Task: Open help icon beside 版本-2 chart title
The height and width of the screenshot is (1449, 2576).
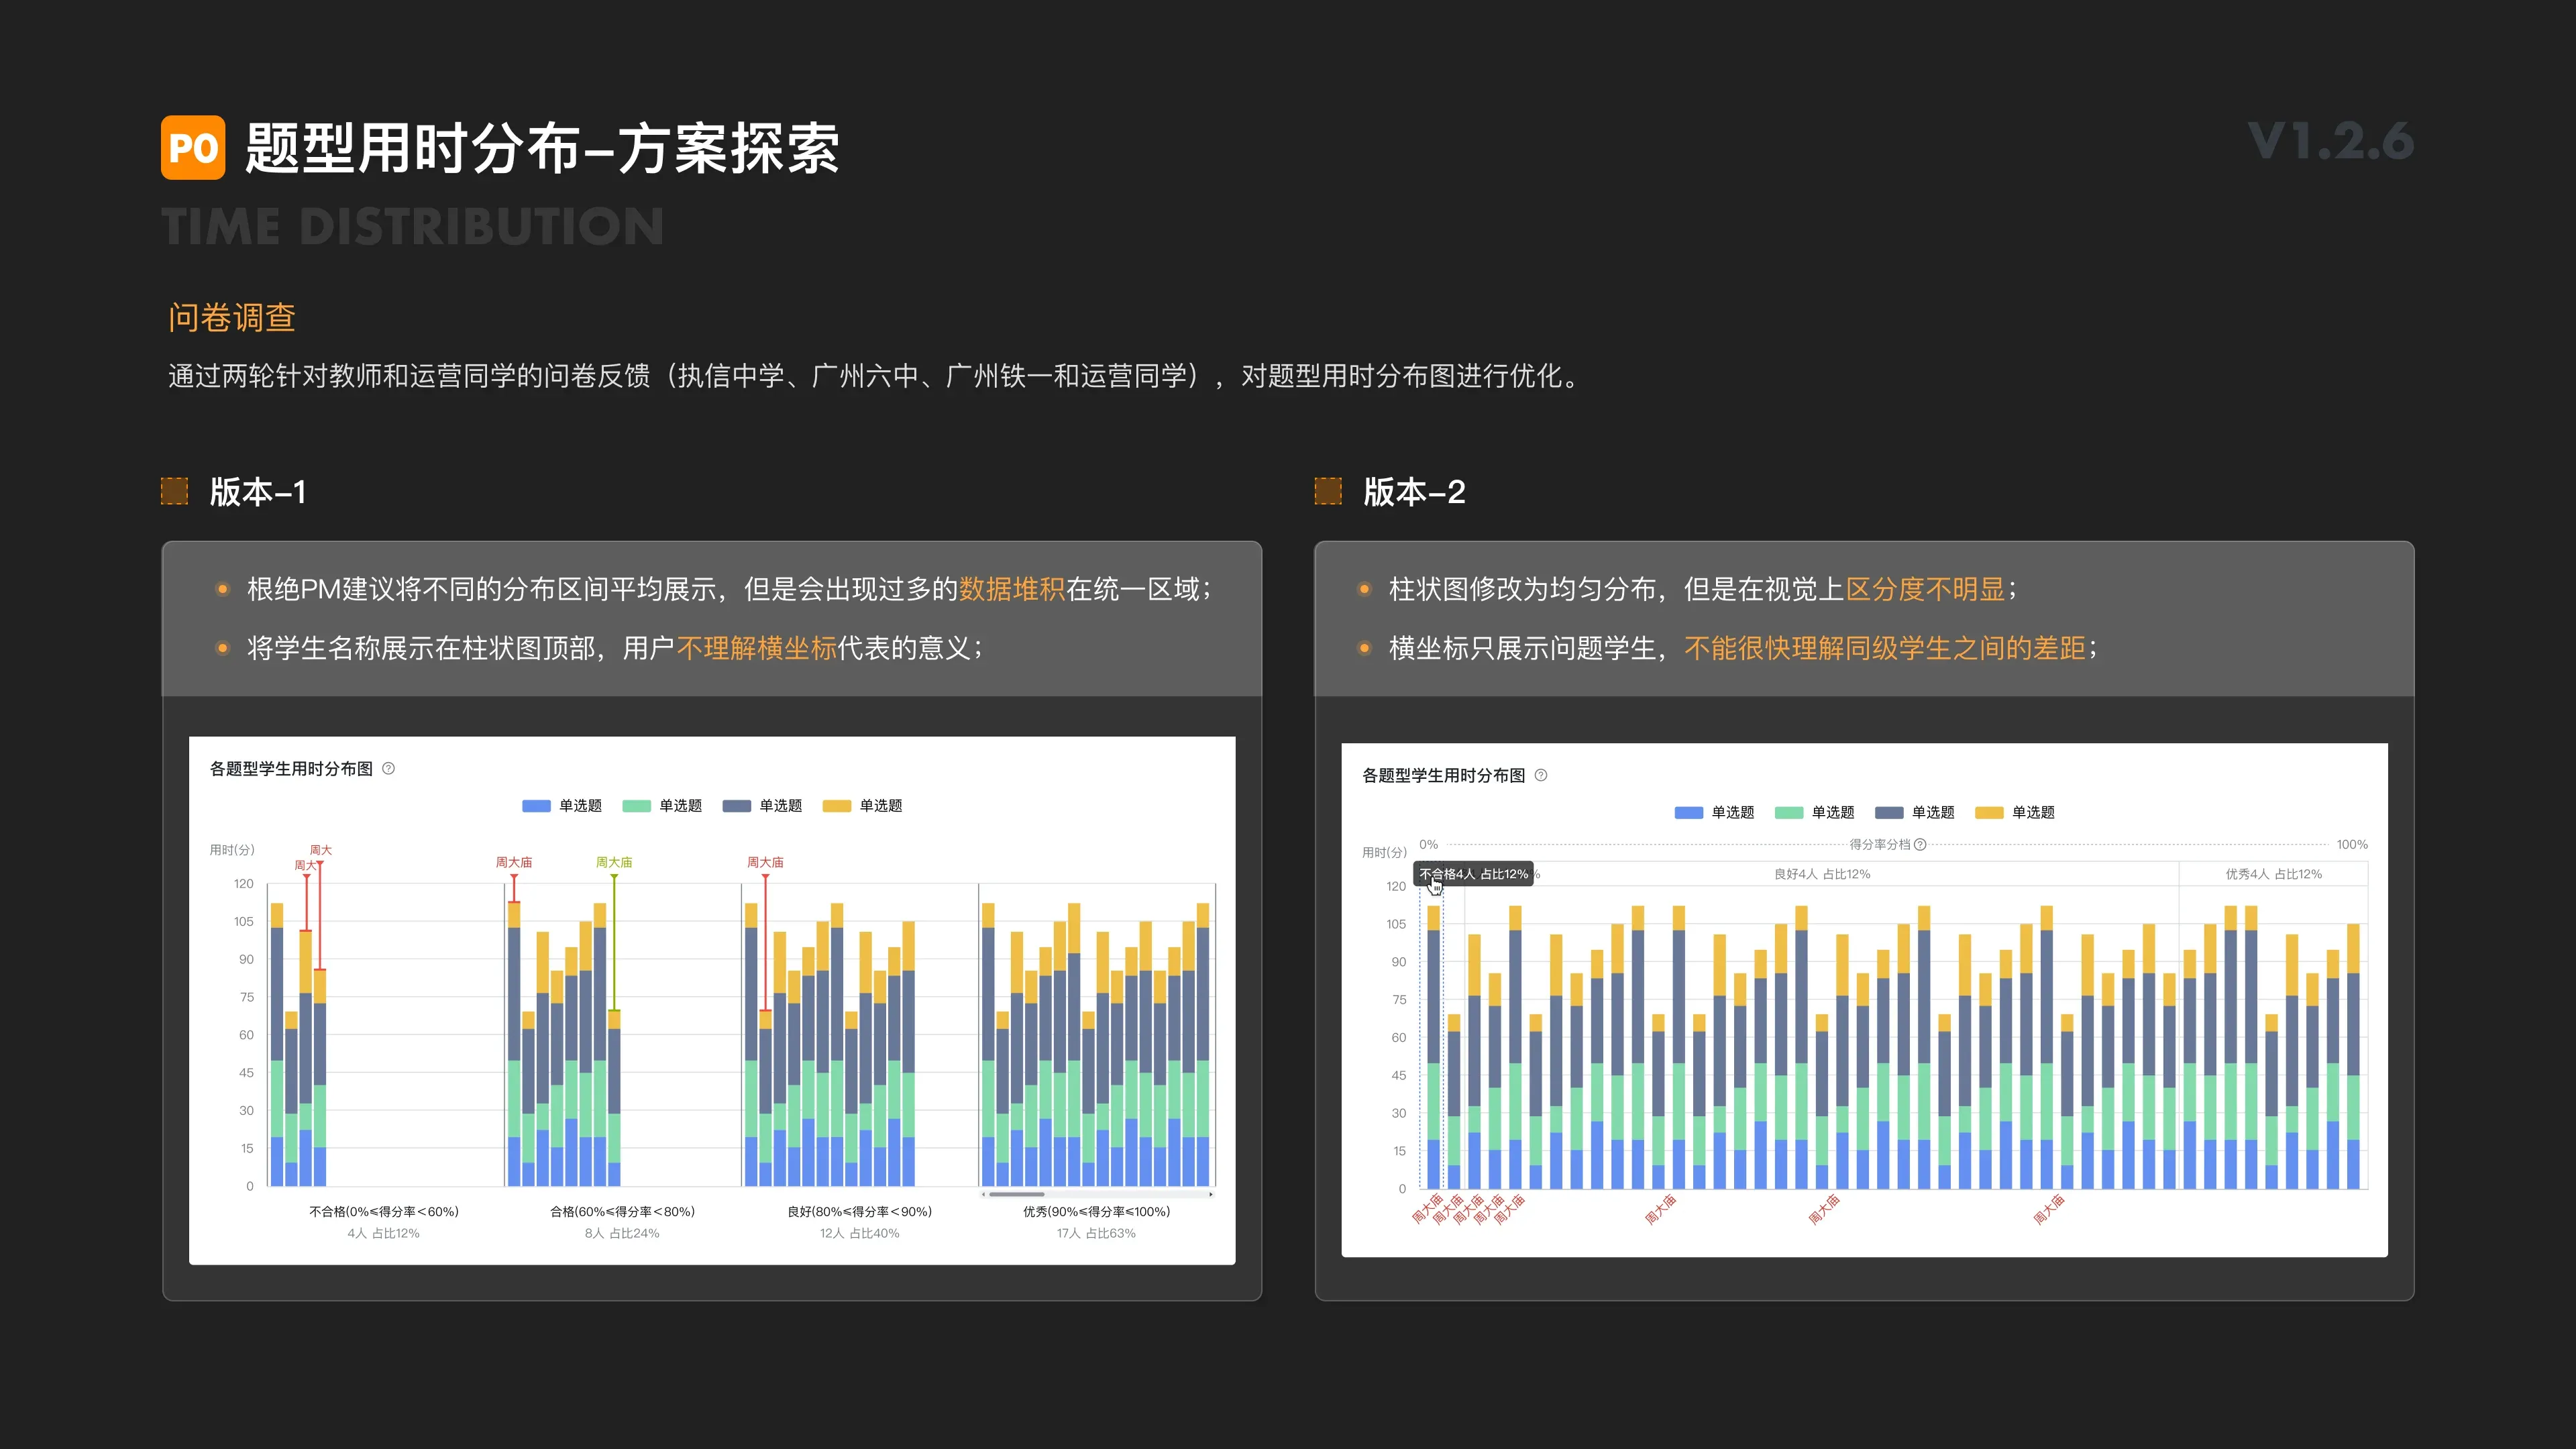Action: (x=1541, y=775)
